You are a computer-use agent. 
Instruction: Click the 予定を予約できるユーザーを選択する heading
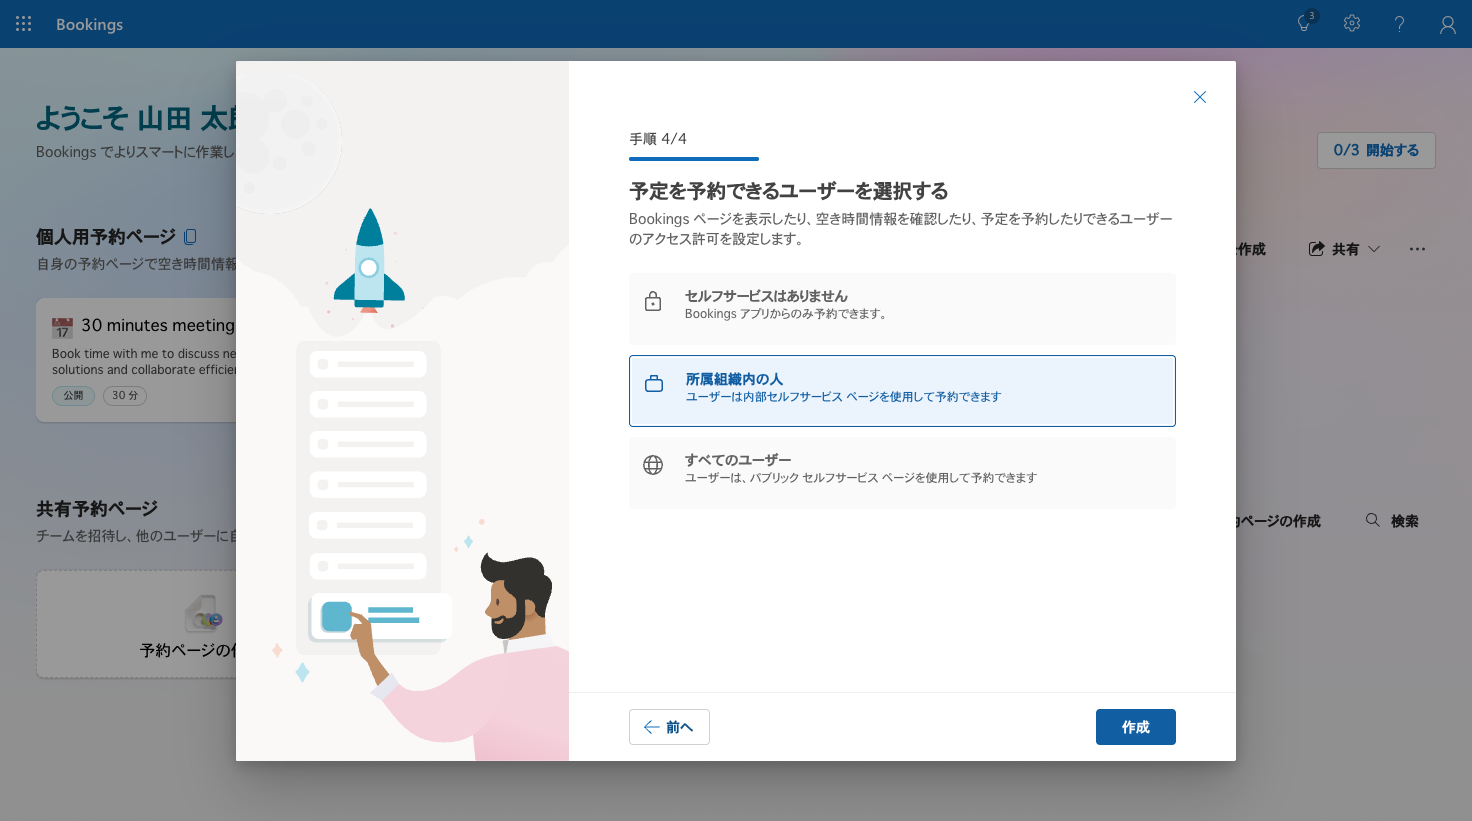tap(789, 191)
